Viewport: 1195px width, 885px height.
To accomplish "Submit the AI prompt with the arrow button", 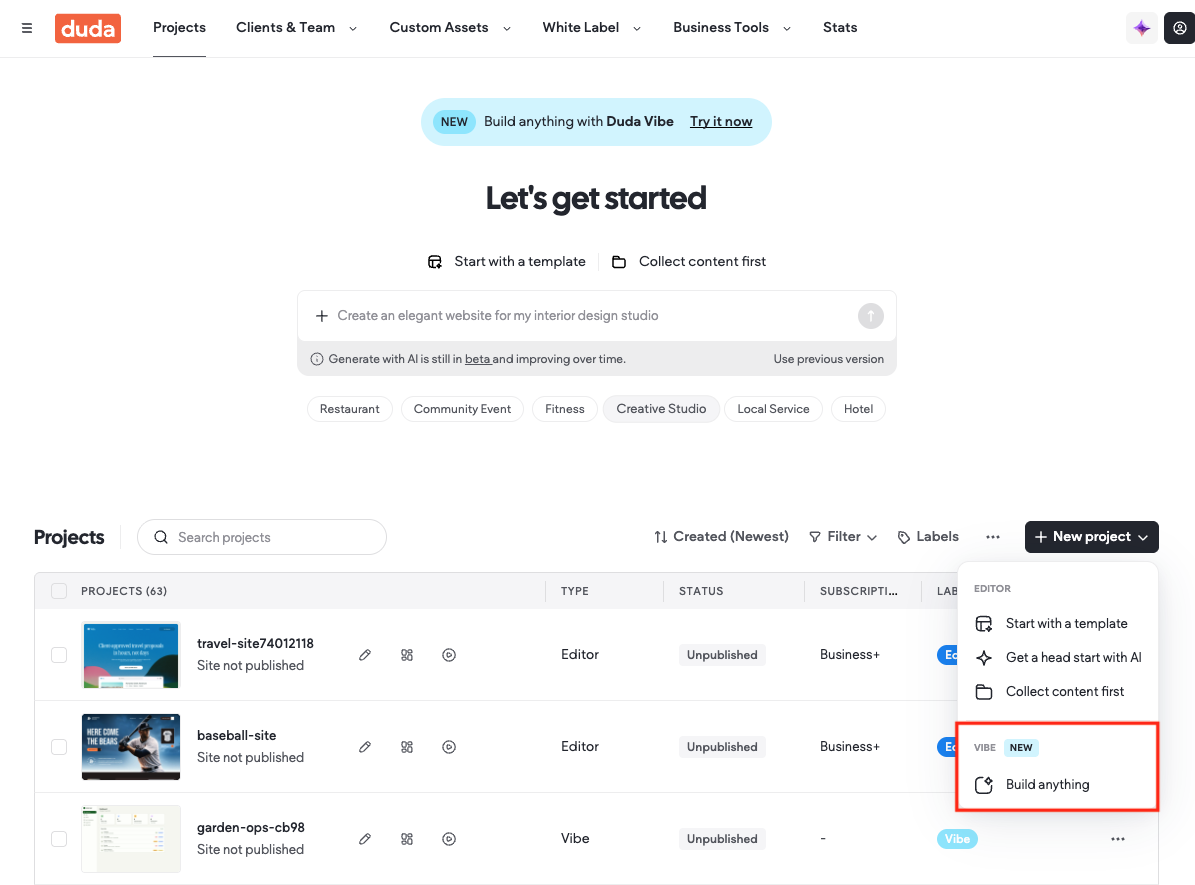I will click(x=870, y=316).
